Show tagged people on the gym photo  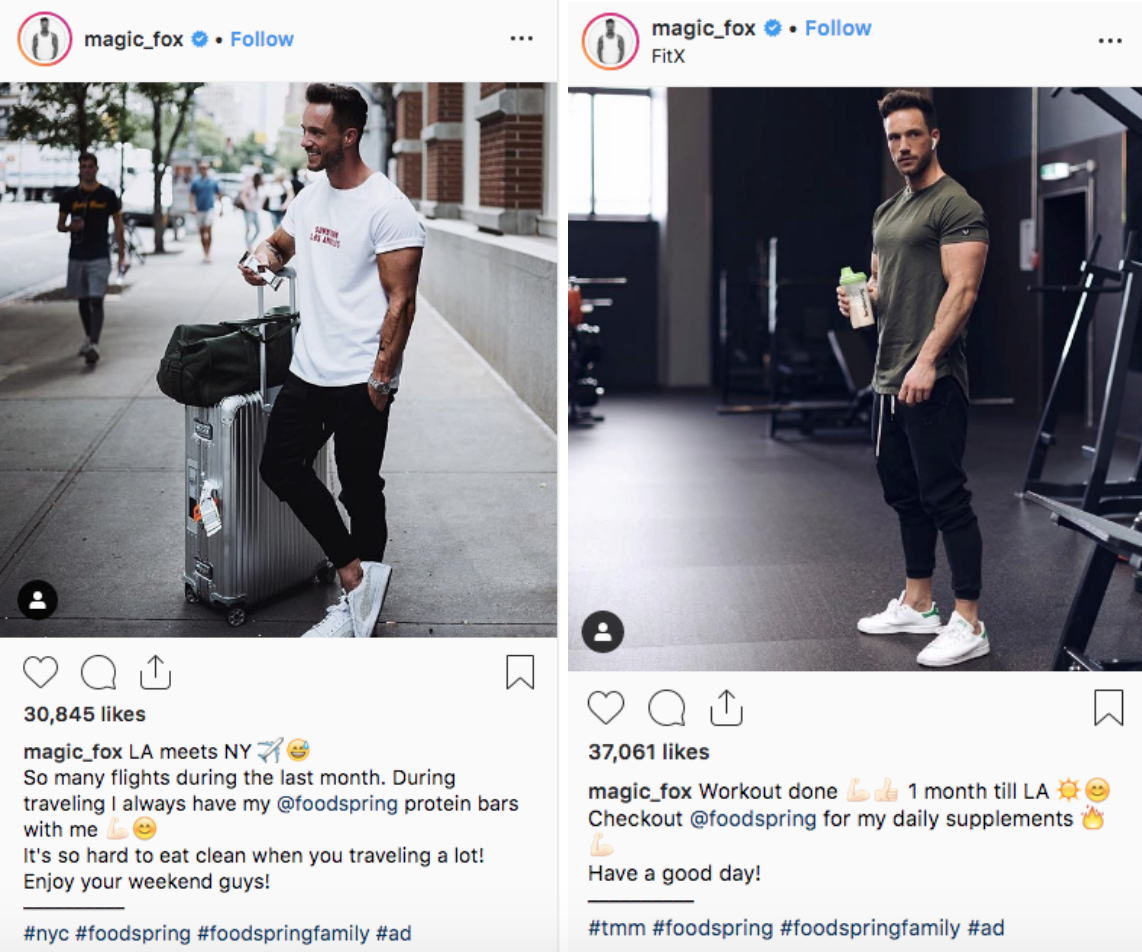603,631
